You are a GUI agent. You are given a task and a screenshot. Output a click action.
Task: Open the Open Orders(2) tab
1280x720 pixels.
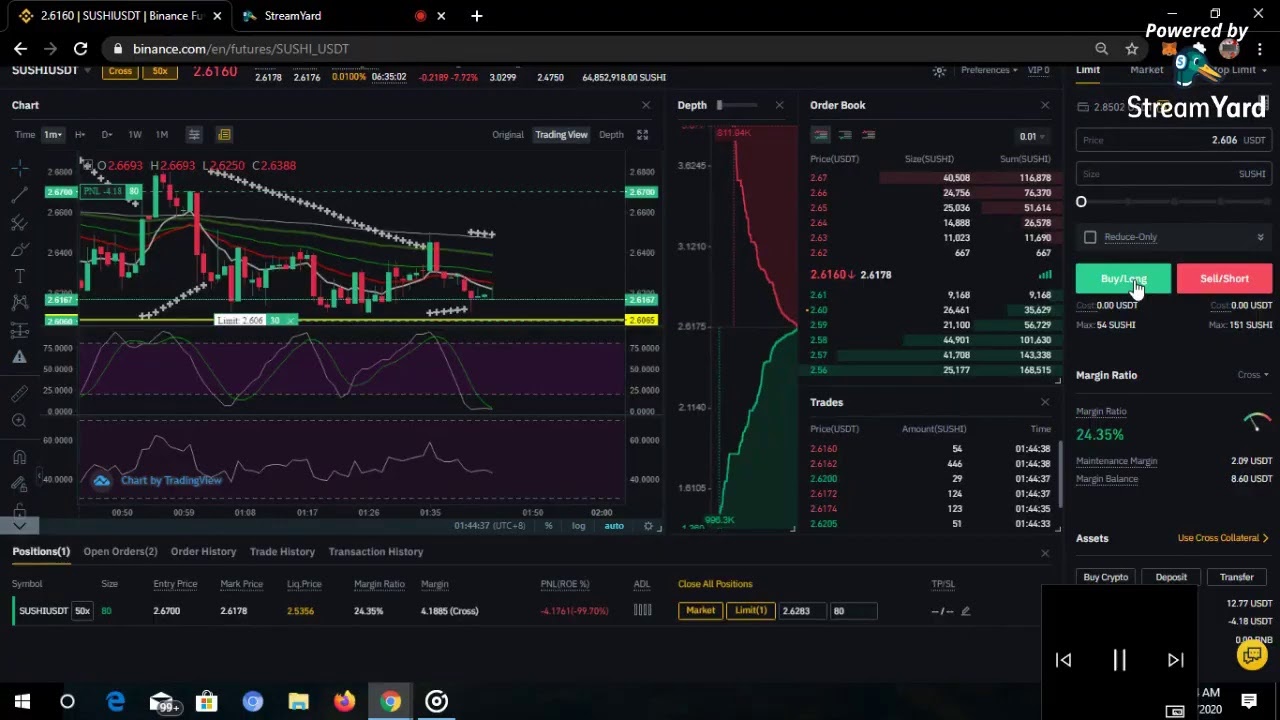pyautogui.click(x=120, y=552)
